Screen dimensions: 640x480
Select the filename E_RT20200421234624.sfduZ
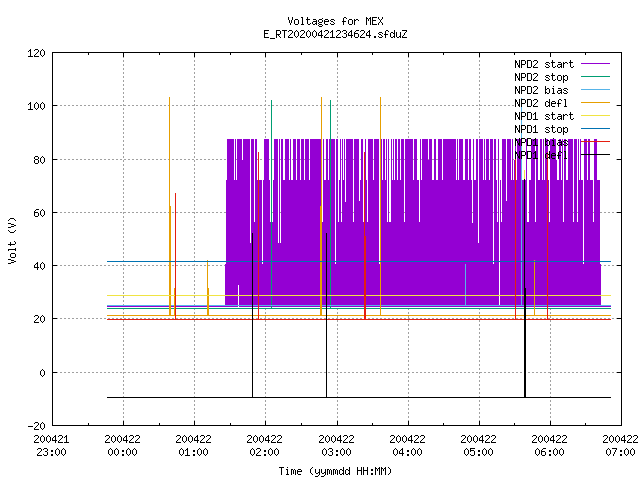pyautogui.click(x=335, y=34)
